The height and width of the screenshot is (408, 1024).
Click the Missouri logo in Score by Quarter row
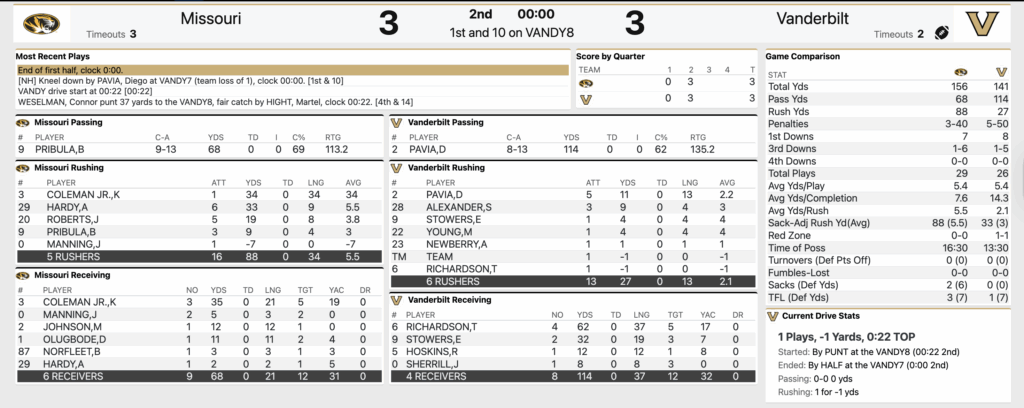tap(586, 84)
